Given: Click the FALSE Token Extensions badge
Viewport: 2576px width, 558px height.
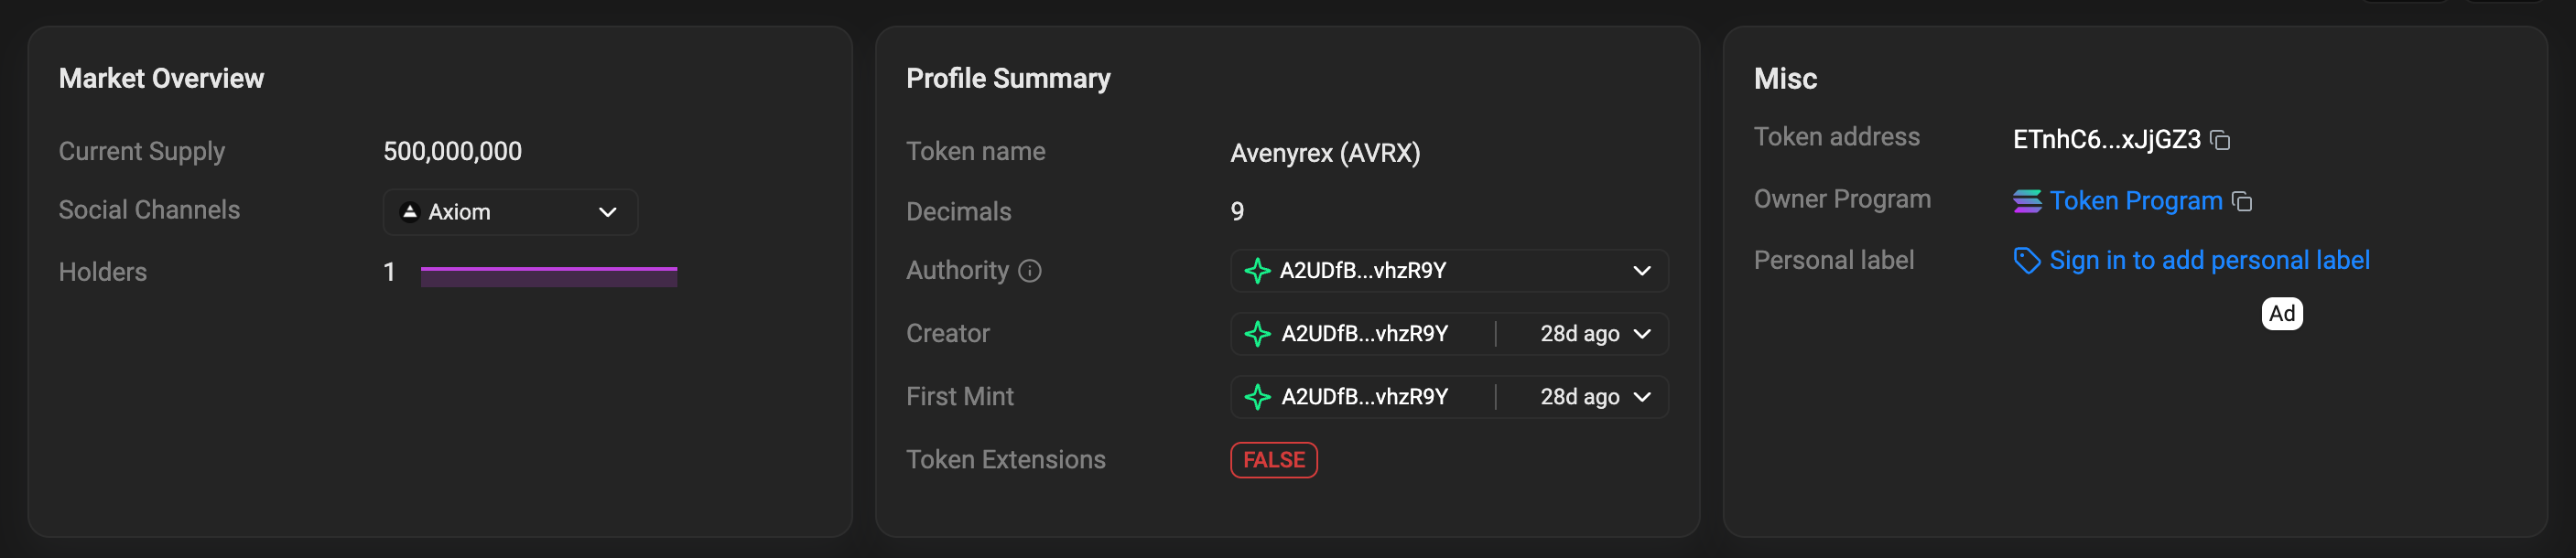Looking at the screenshot, I should point(1273,460).
